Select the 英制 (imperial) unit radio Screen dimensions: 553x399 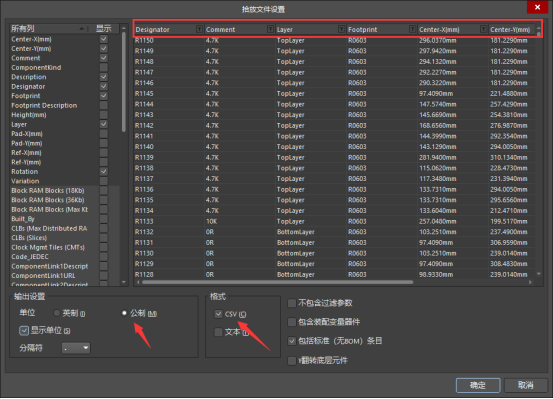pyautogui.click(x=56, y=313)
